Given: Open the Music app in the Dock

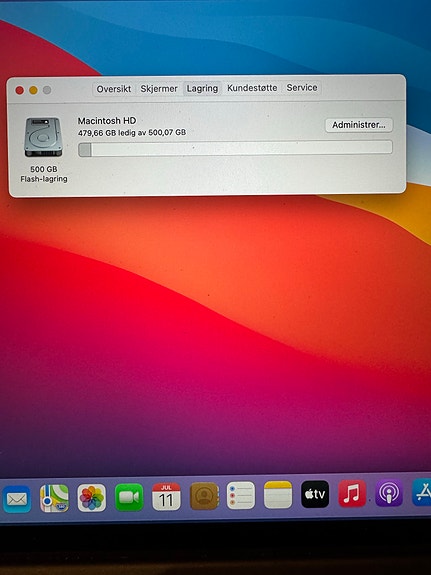Looking at the screenshot, I should (x=352, y=493).
